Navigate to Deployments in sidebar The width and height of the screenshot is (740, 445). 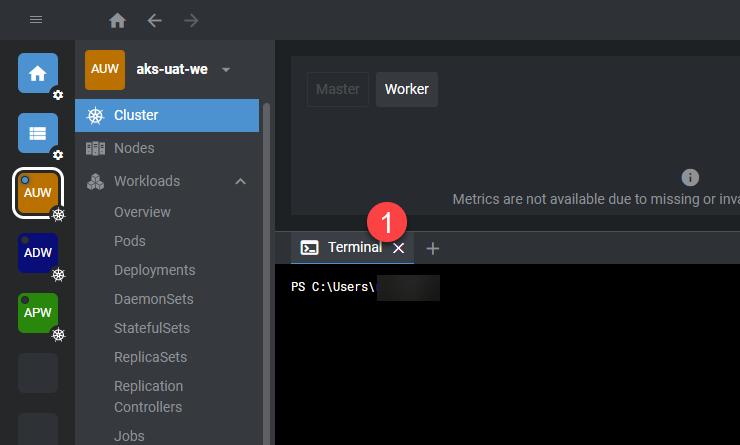(154, 270)
